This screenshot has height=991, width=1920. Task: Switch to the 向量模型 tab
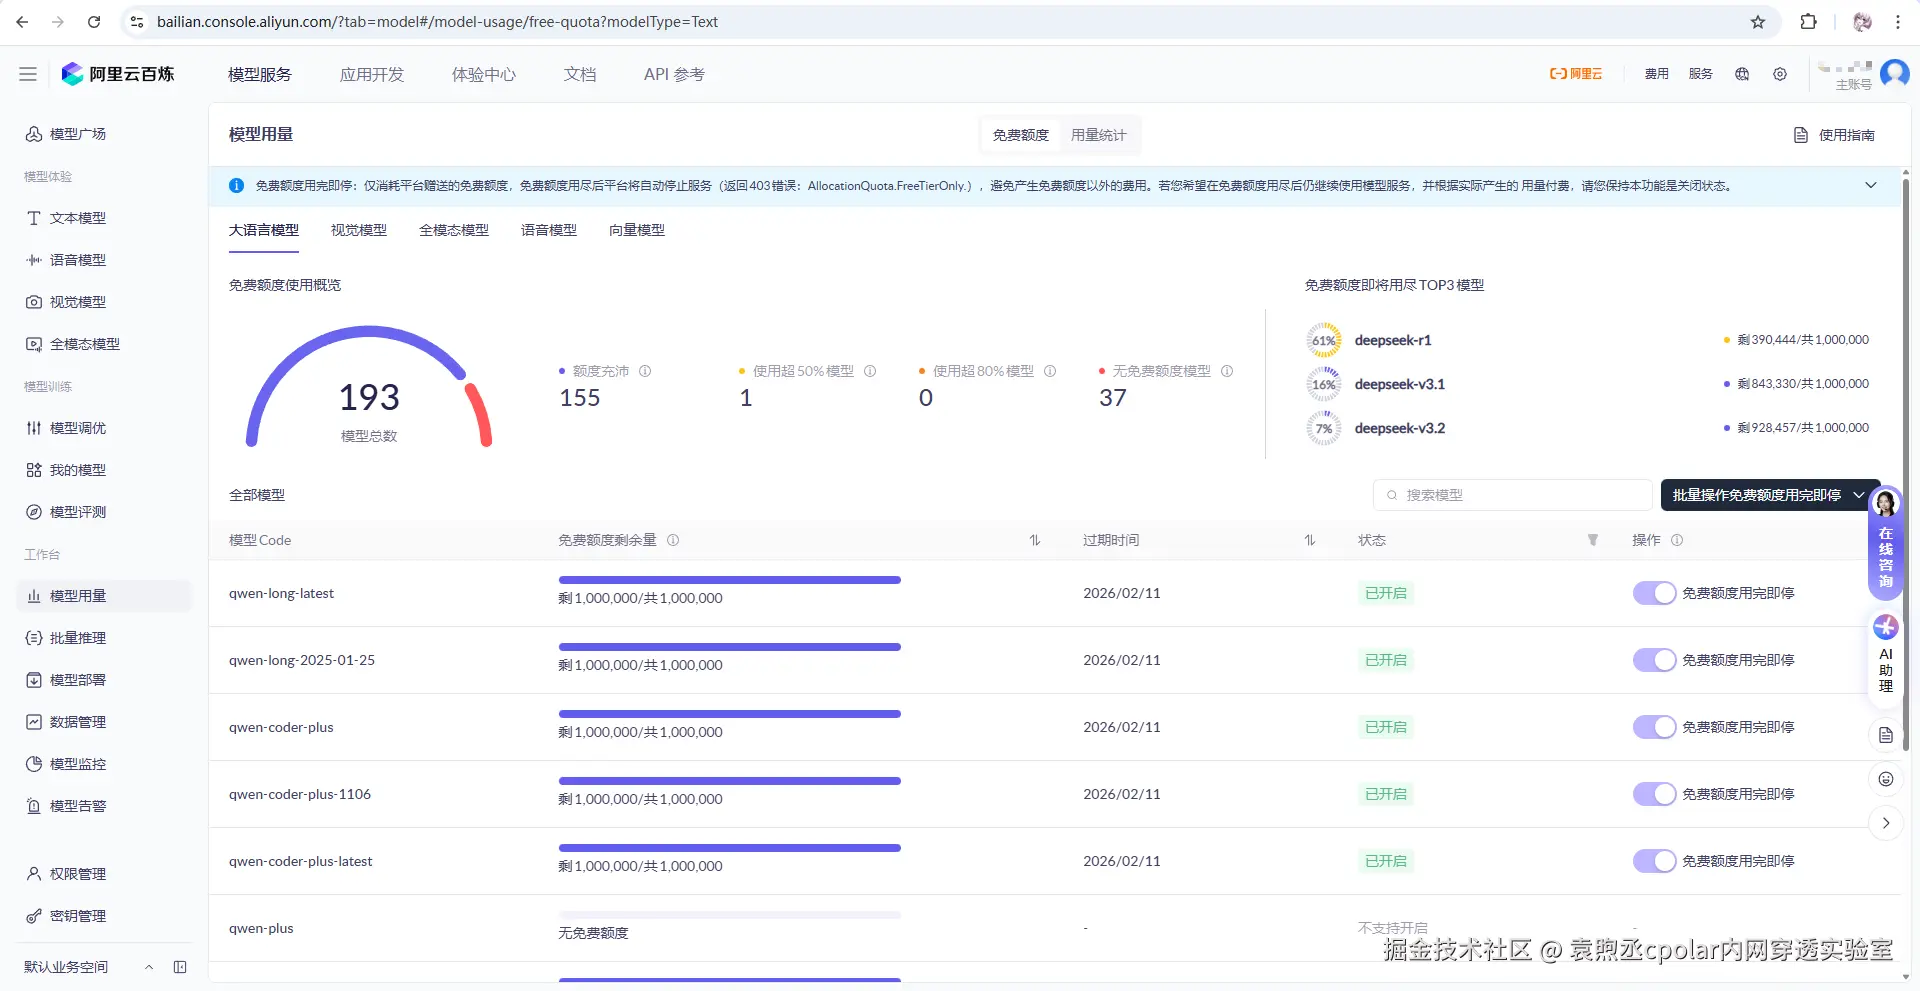pyautogui.click(x=637, y=230)
